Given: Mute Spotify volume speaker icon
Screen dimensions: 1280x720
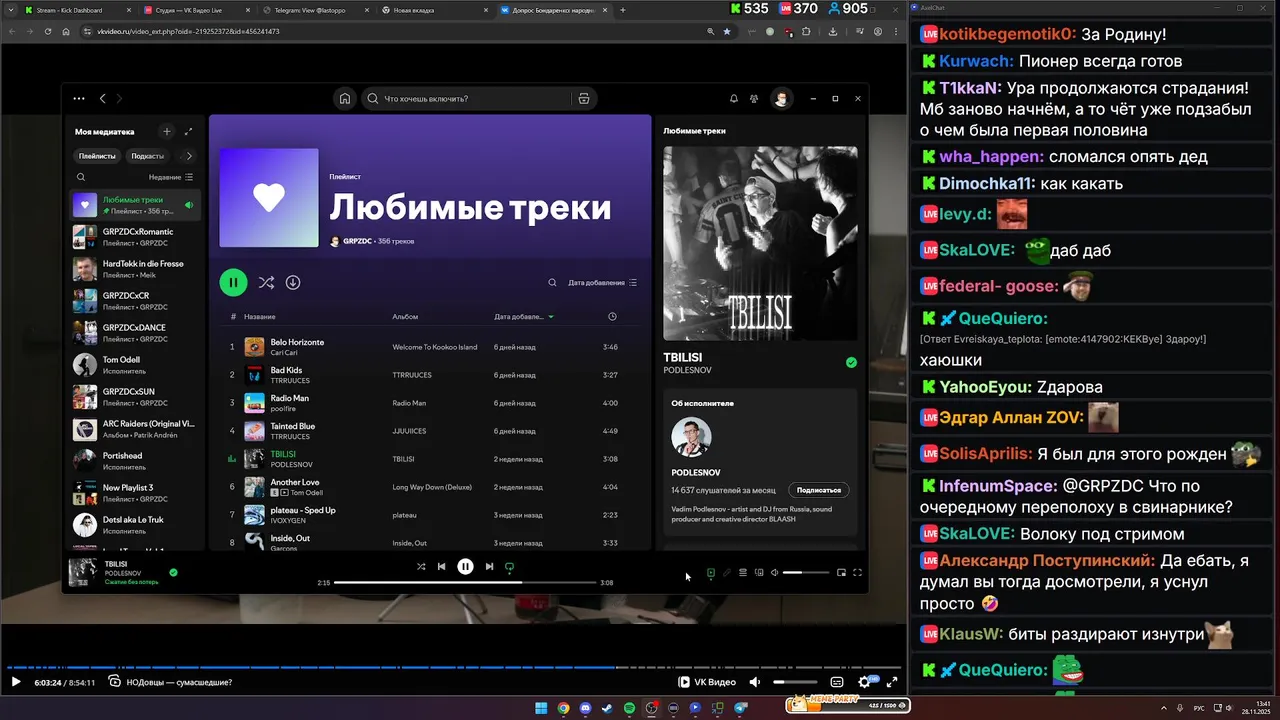Looking at the screenshot, I should point(775,573).
